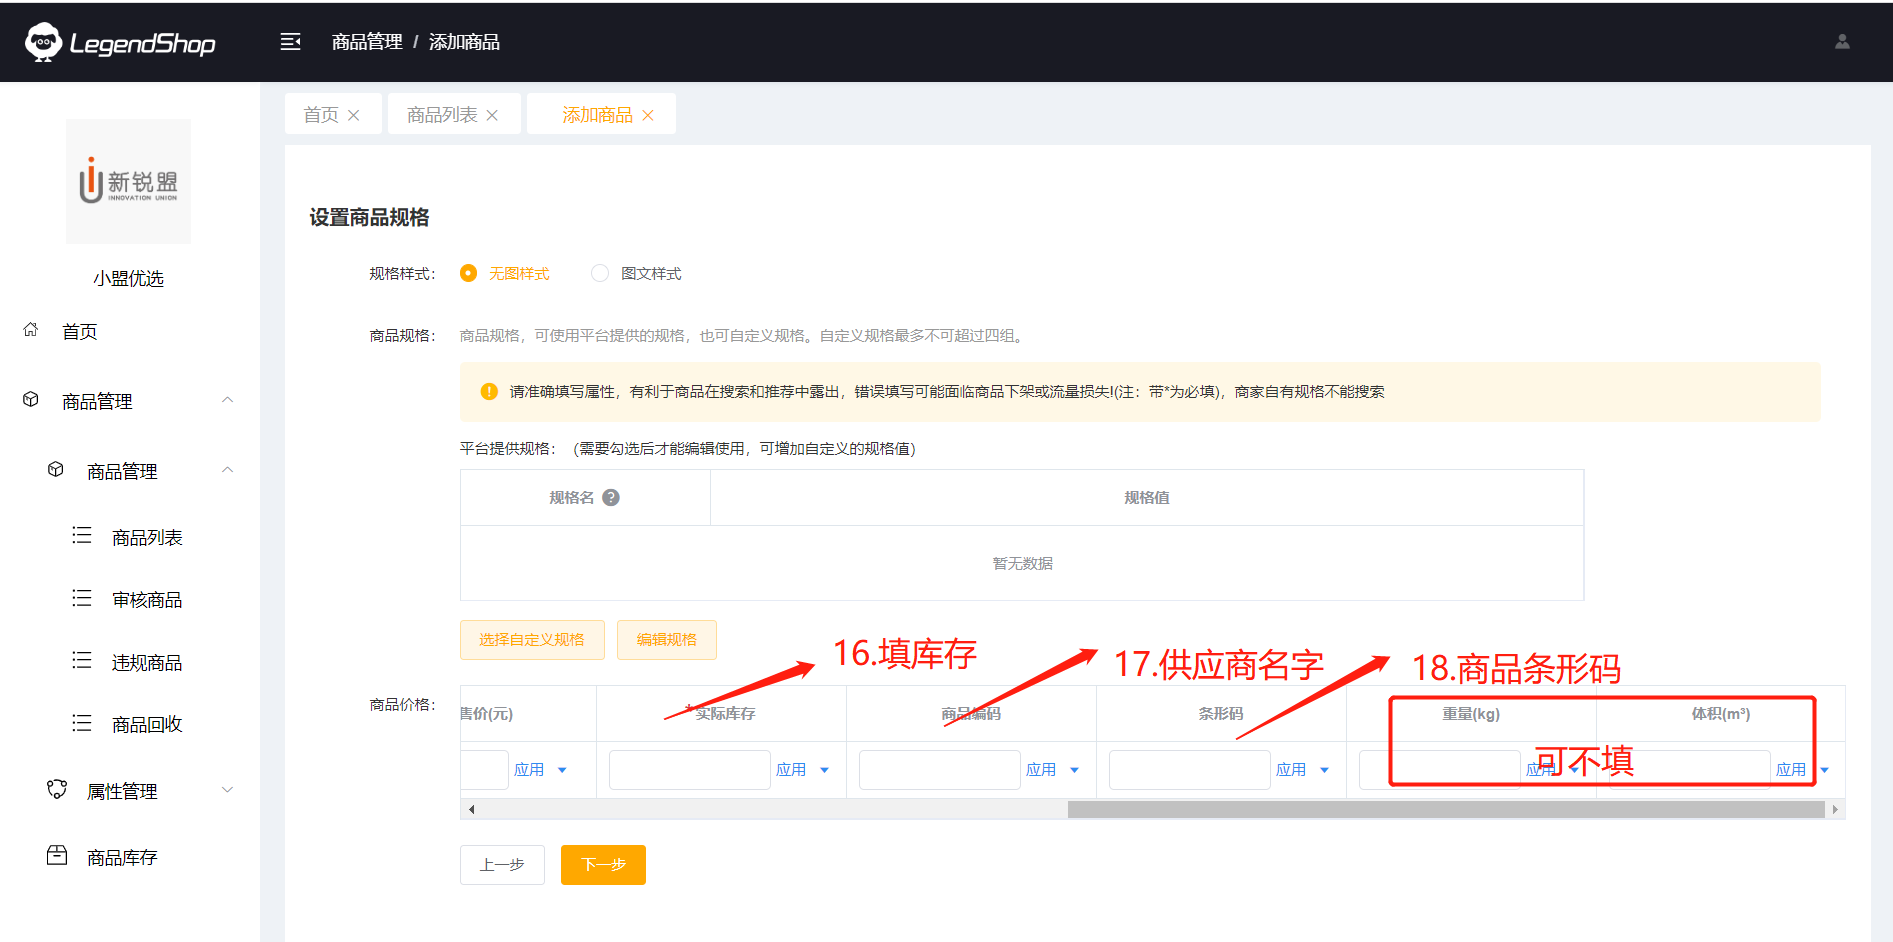Click the 商品编码 input field
Viewport: 1893px width, 942px height.
pos(939,770)
